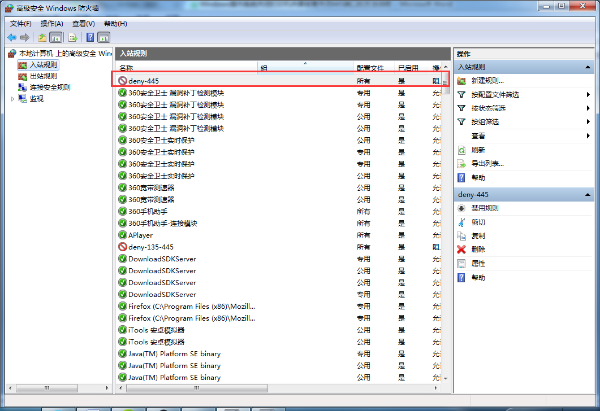This screenshot has width=600, height=411.
Task: Click the right arrow of the rules list horizontal scrollbar
Action: point(436,388)
